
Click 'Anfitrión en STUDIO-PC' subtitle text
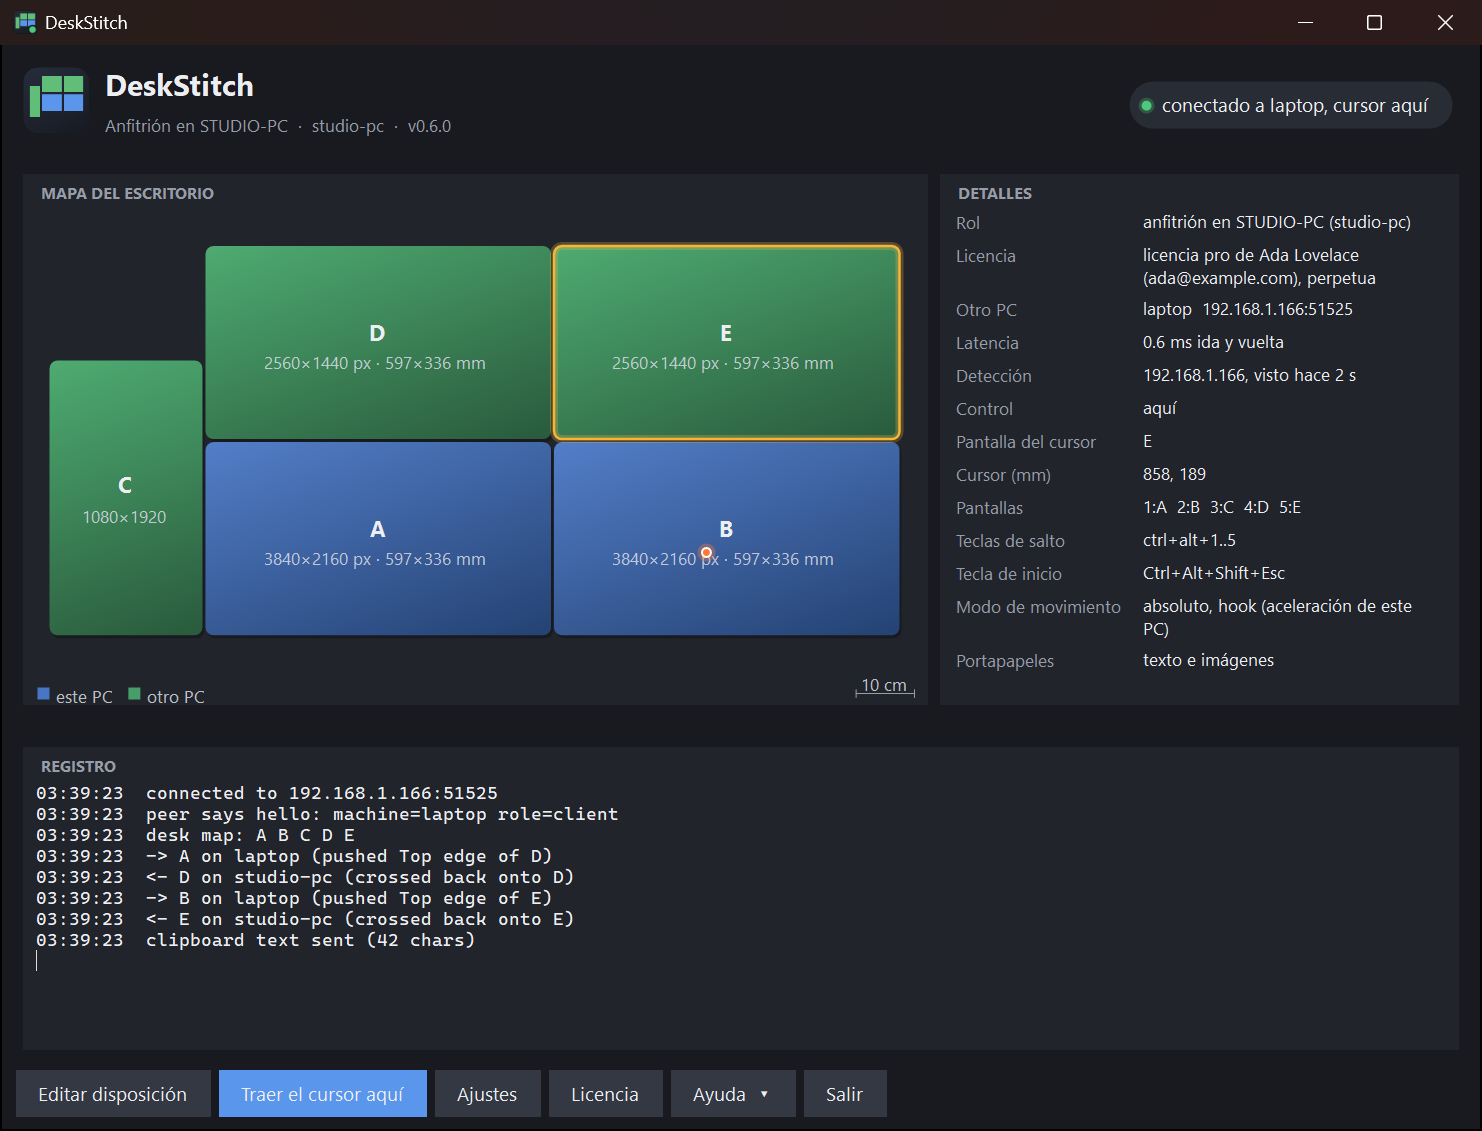[x=197, y=126]
